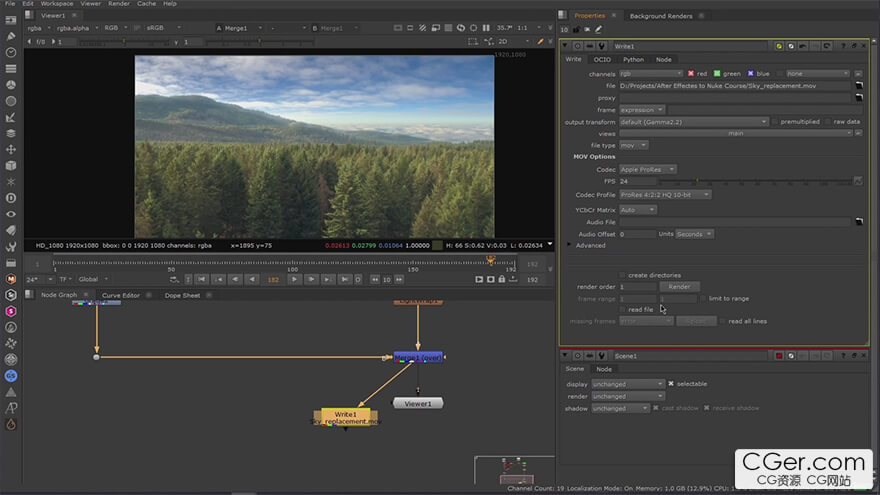Open the Workspace menu
Viewport: 880px width, 495px height.
click(x=57, y=3)
